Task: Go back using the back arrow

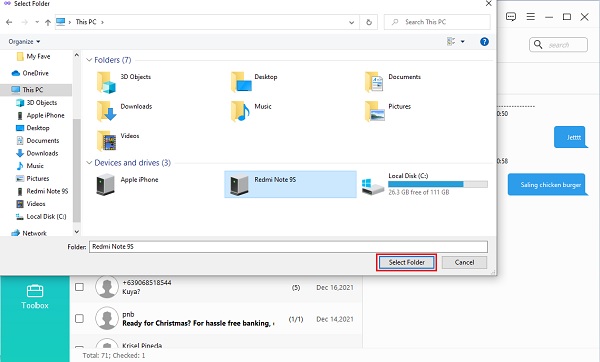Action: tap(9, 22)
